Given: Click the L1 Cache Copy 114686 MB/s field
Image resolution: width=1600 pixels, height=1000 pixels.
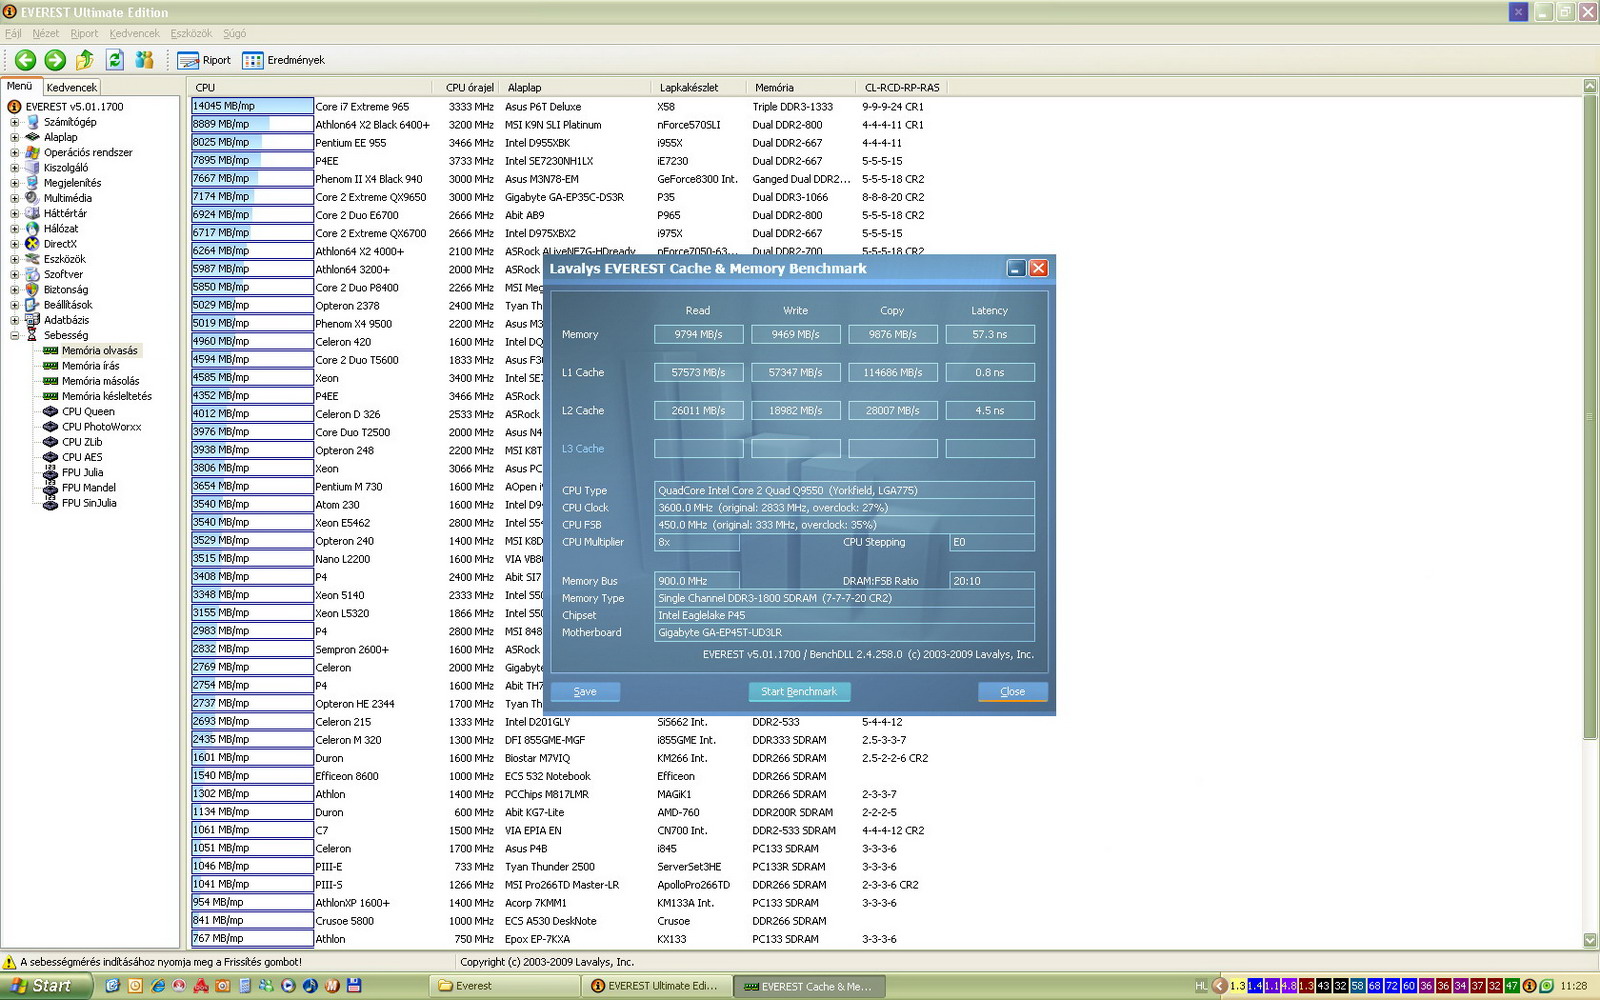Looking at the screenshot, I should 893,372.
